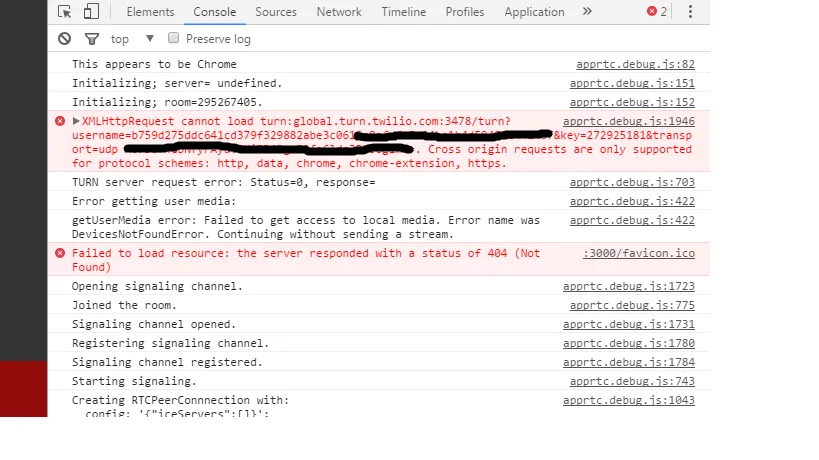Select log line 'This appears to be Chrome'
This screenshot has width=819, height=460.
click(154, 64)
